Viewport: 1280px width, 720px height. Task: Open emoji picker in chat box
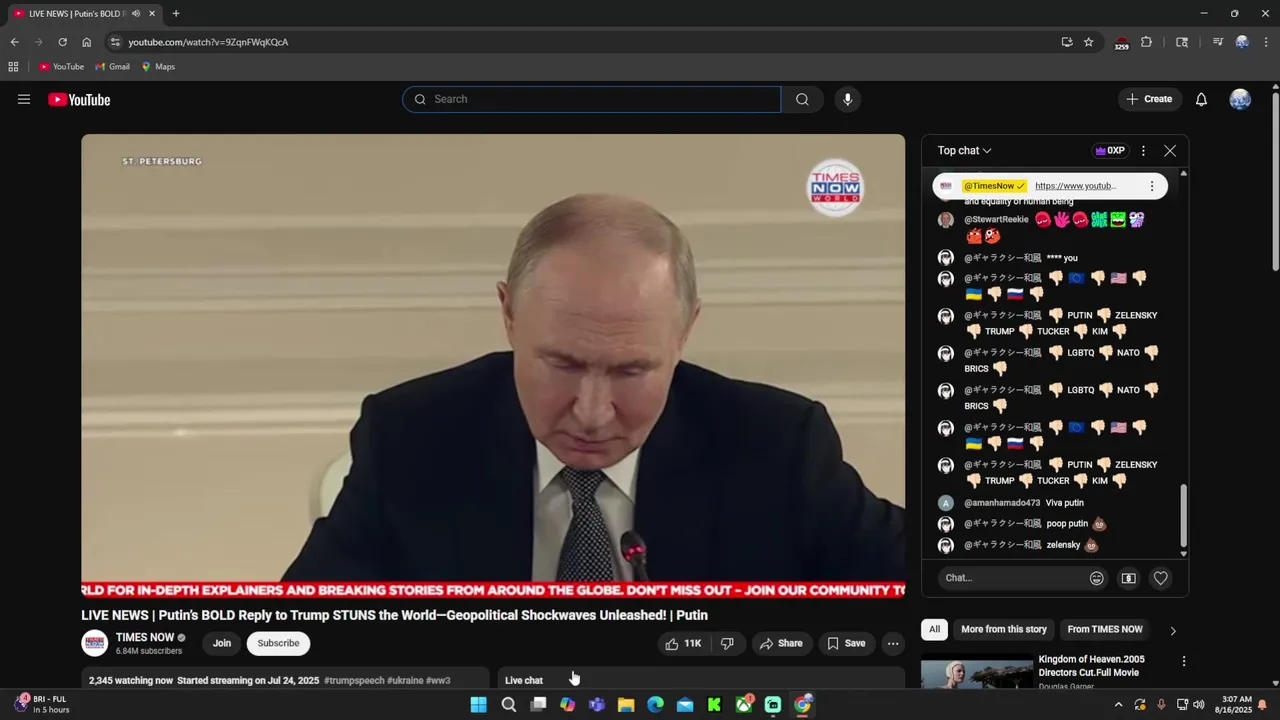point(1096,578)
